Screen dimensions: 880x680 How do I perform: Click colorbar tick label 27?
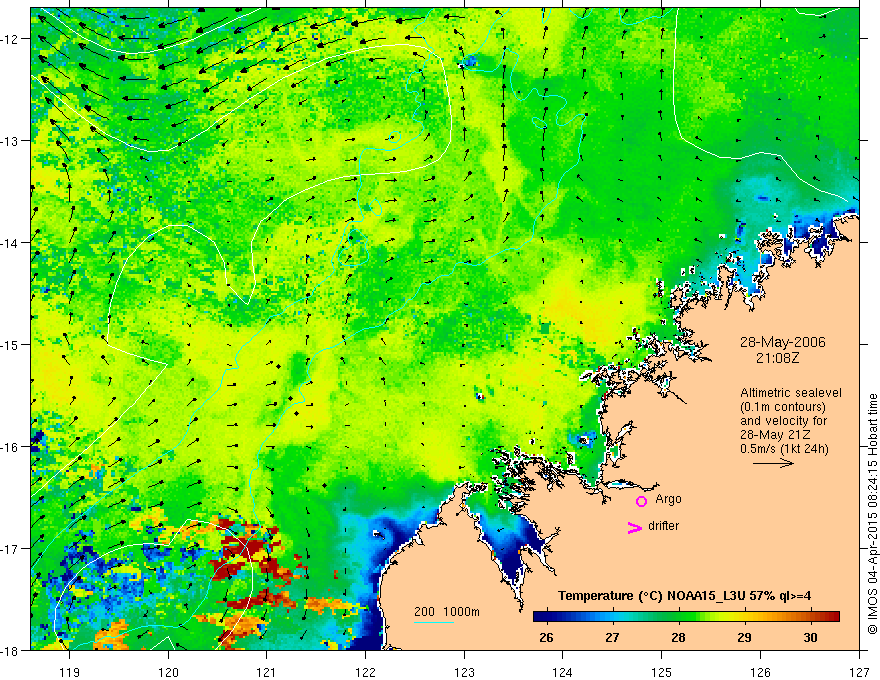coord(612,637)
